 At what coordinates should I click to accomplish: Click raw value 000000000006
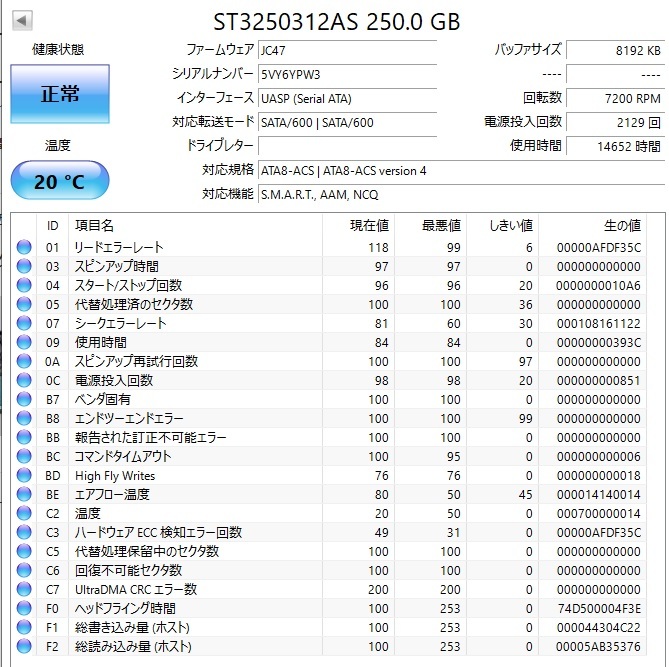coord(599,457)
